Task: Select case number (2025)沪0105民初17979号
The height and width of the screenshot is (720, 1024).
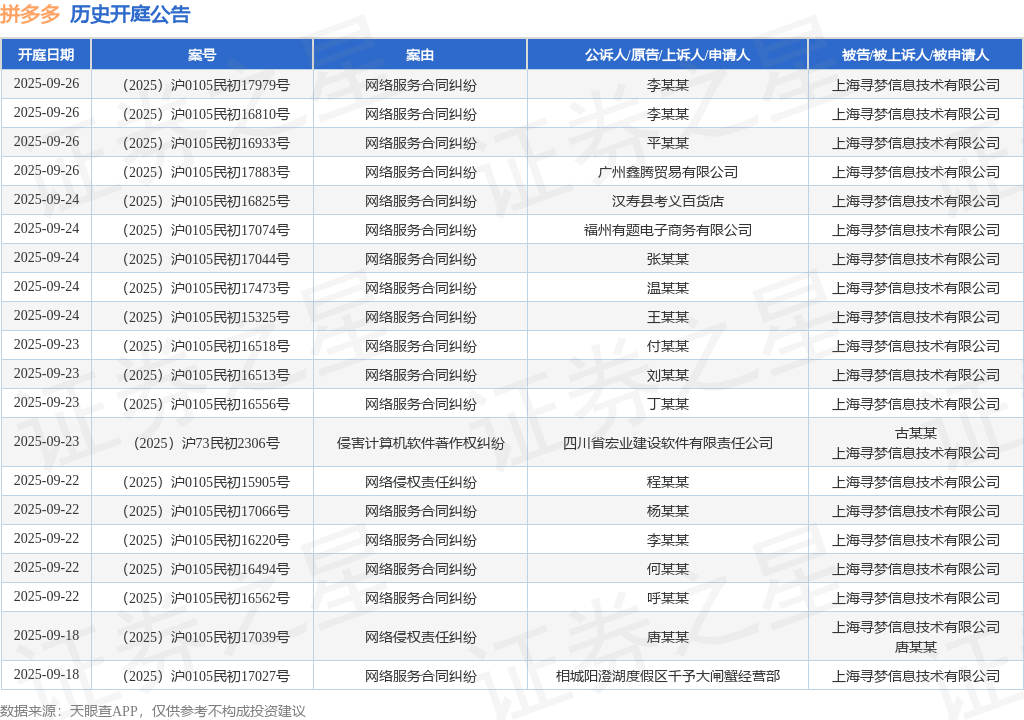Action: point(206,85)
